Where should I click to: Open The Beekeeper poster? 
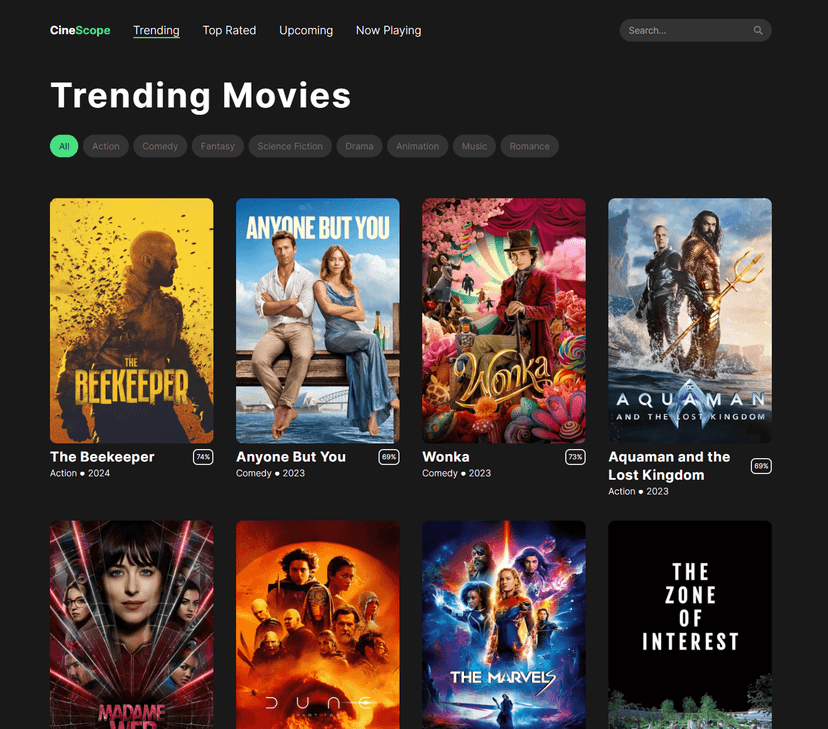[132, 320]
